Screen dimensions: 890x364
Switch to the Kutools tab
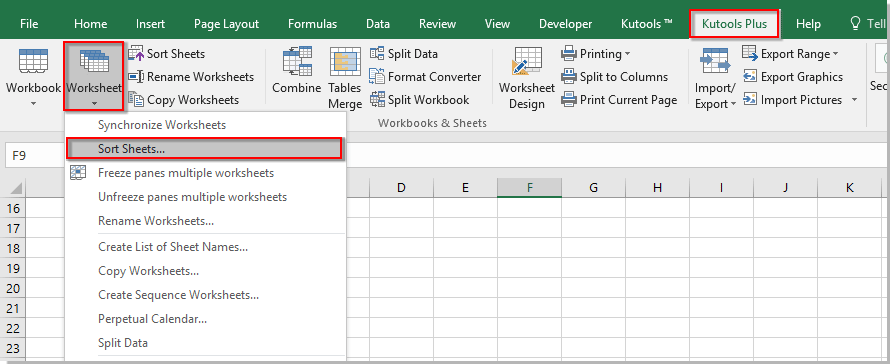coord(647,24)
